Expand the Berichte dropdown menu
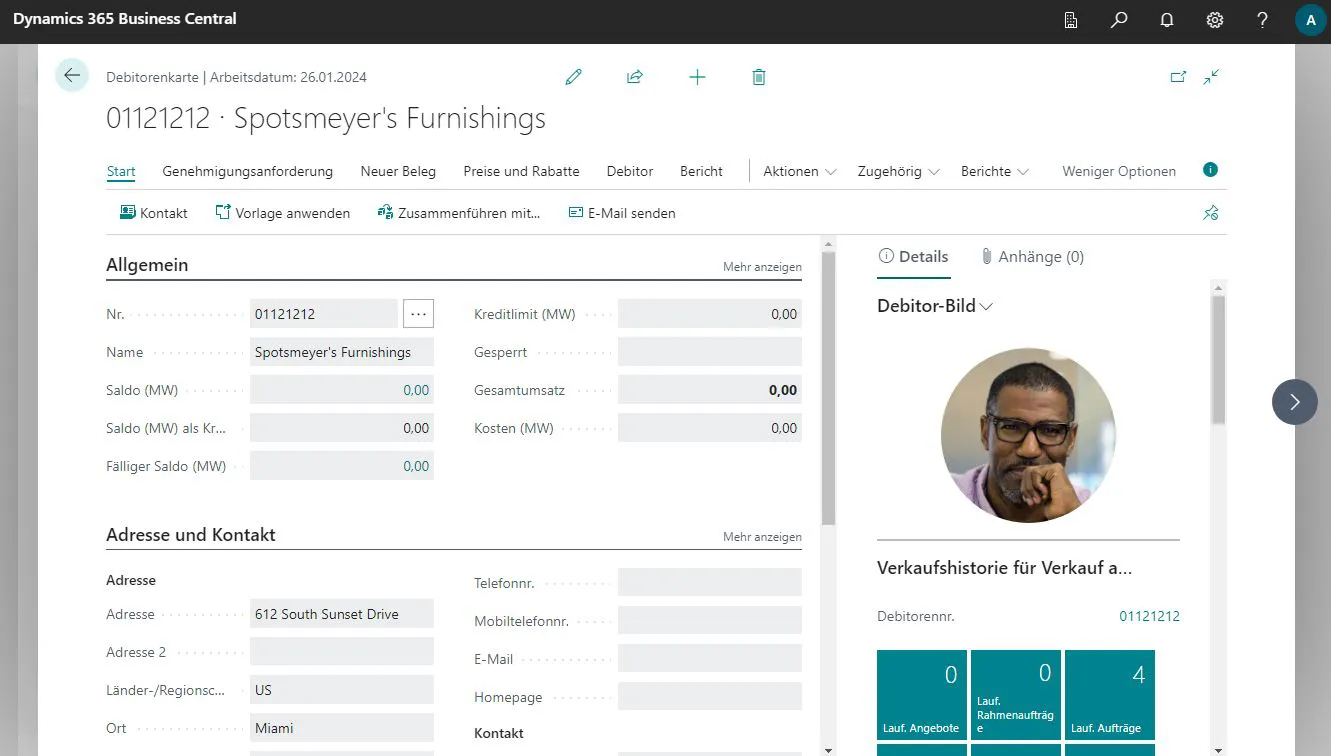The height and width of the screenshot is (756, 1331). click(x=995, y=171)
